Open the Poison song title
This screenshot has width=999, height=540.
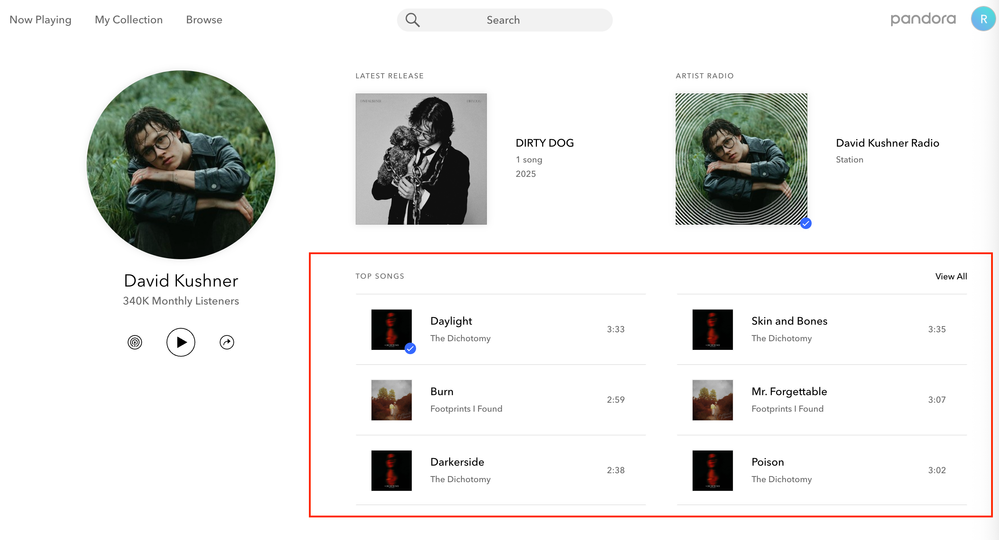[767, 462]
